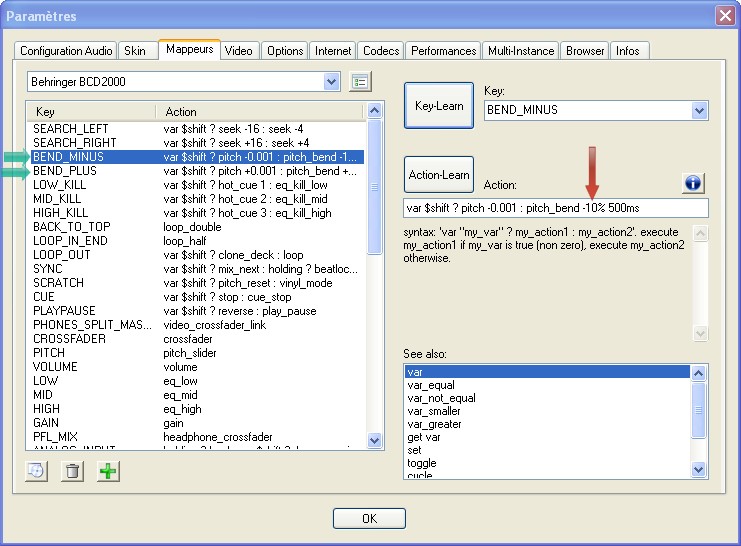This screenshot has height=546, width=741.
Task: Switch to the Configuration Audio tab
Action: tap(66, 51)
